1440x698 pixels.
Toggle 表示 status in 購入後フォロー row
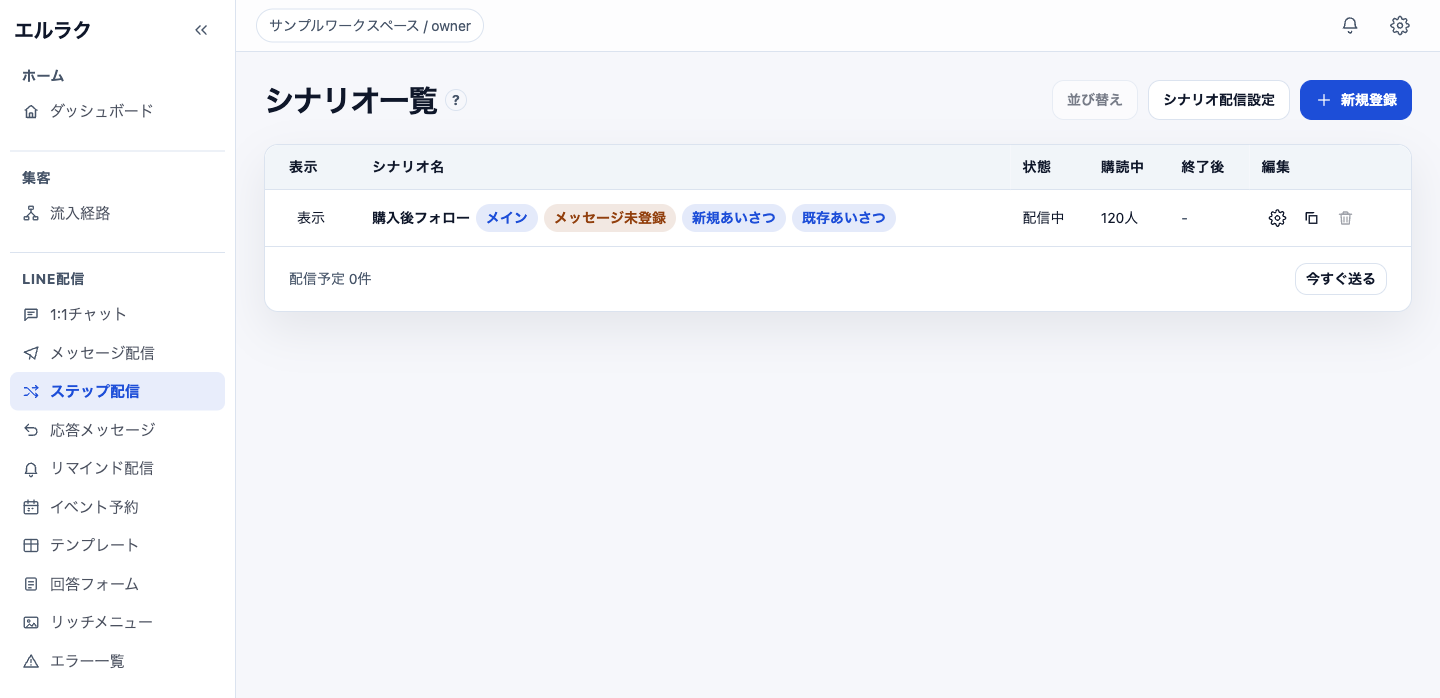point(311,218)
